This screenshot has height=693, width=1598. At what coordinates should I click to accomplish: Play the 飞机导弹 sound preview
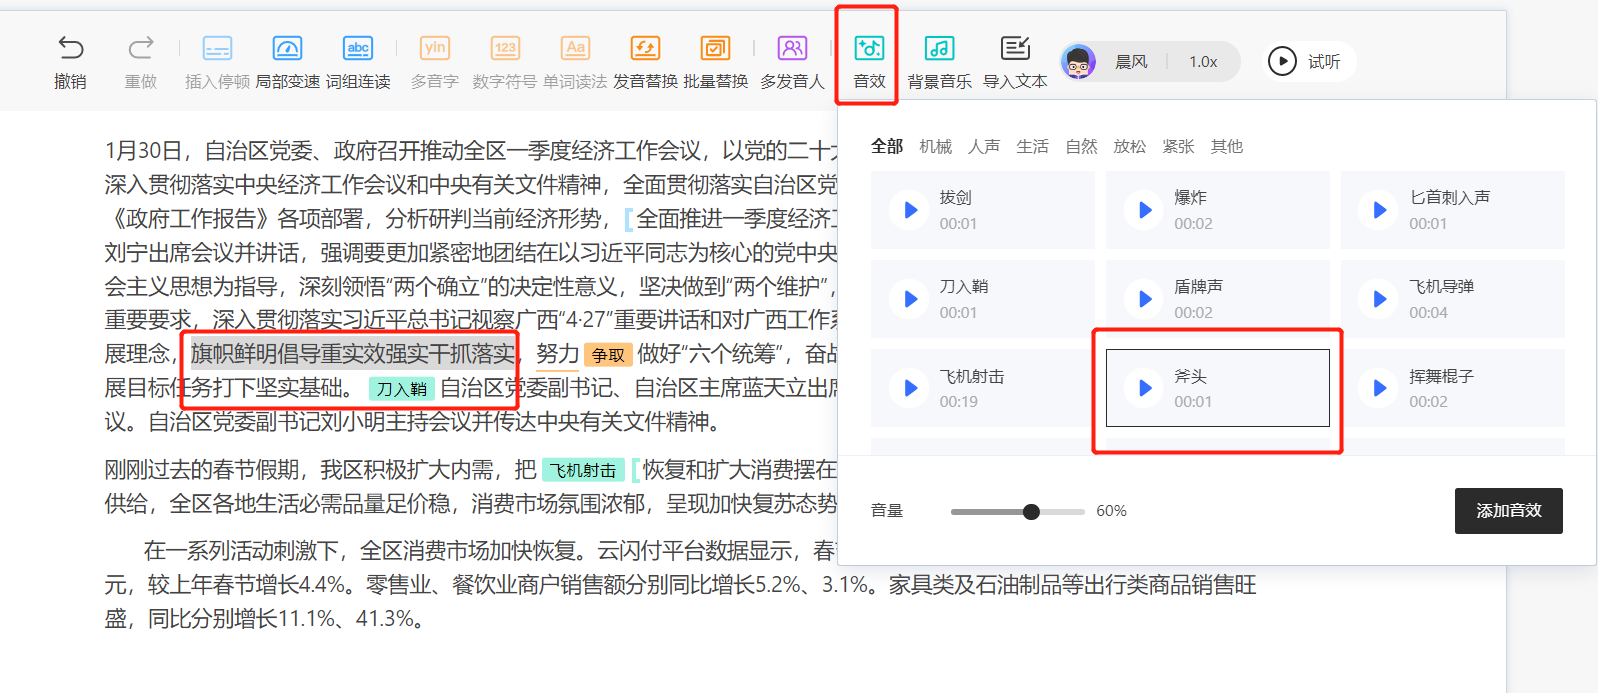coord(1380,299)
